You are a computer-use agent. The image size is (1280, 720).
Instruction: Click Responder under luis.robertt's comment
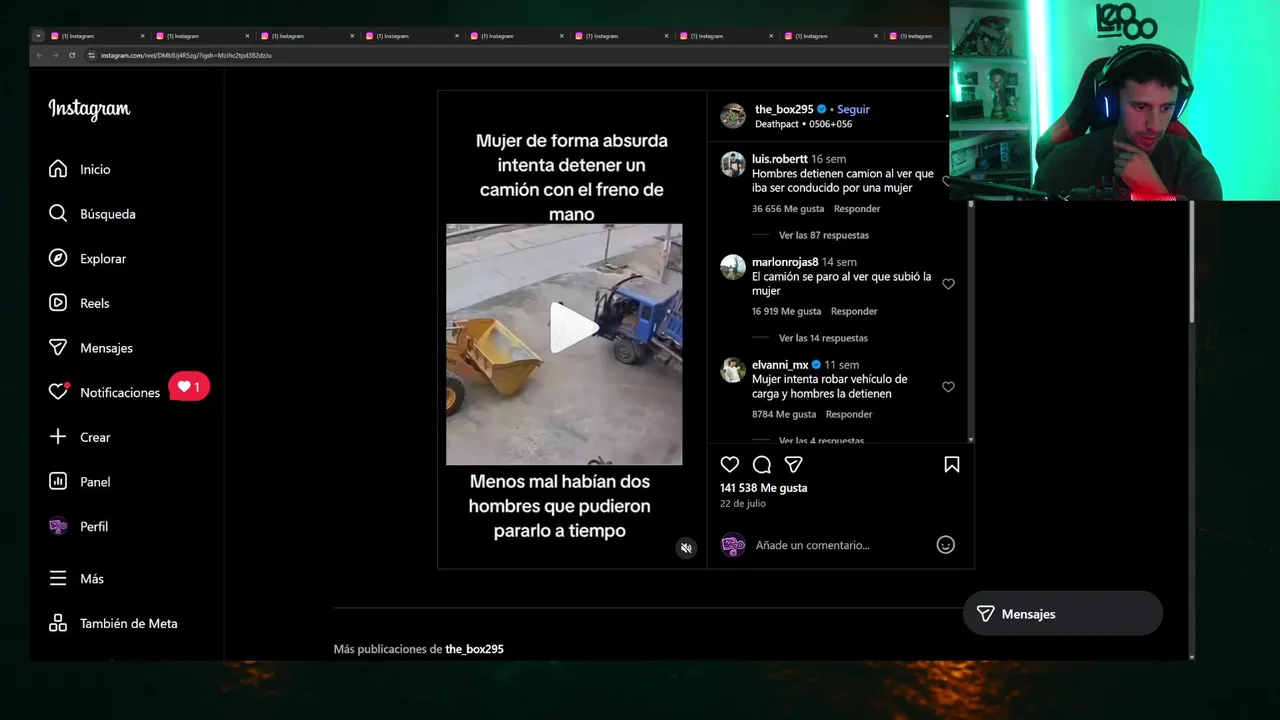(x=857, y=209)
